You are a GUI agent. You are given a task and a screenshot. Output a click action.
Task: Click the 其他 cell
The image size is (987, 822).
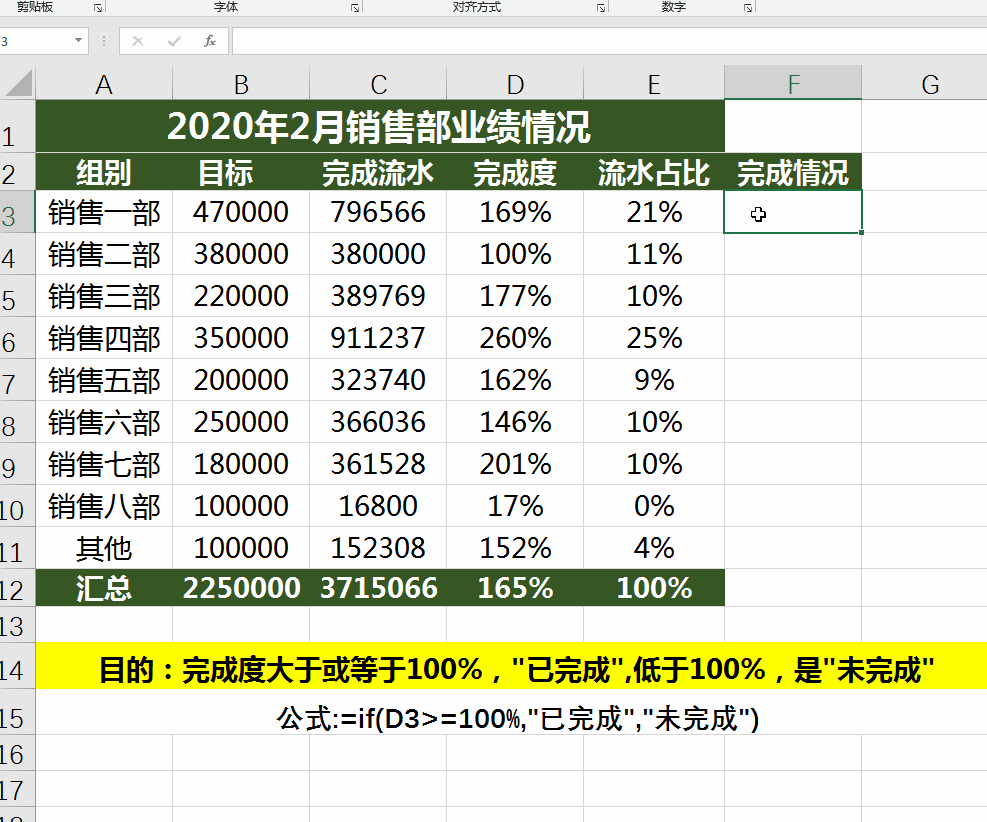(104, 548)
